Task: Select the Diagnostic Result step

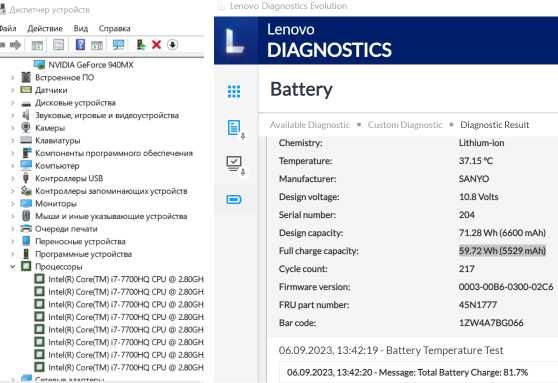Action: pyautogui.click(x=494, y=125)
